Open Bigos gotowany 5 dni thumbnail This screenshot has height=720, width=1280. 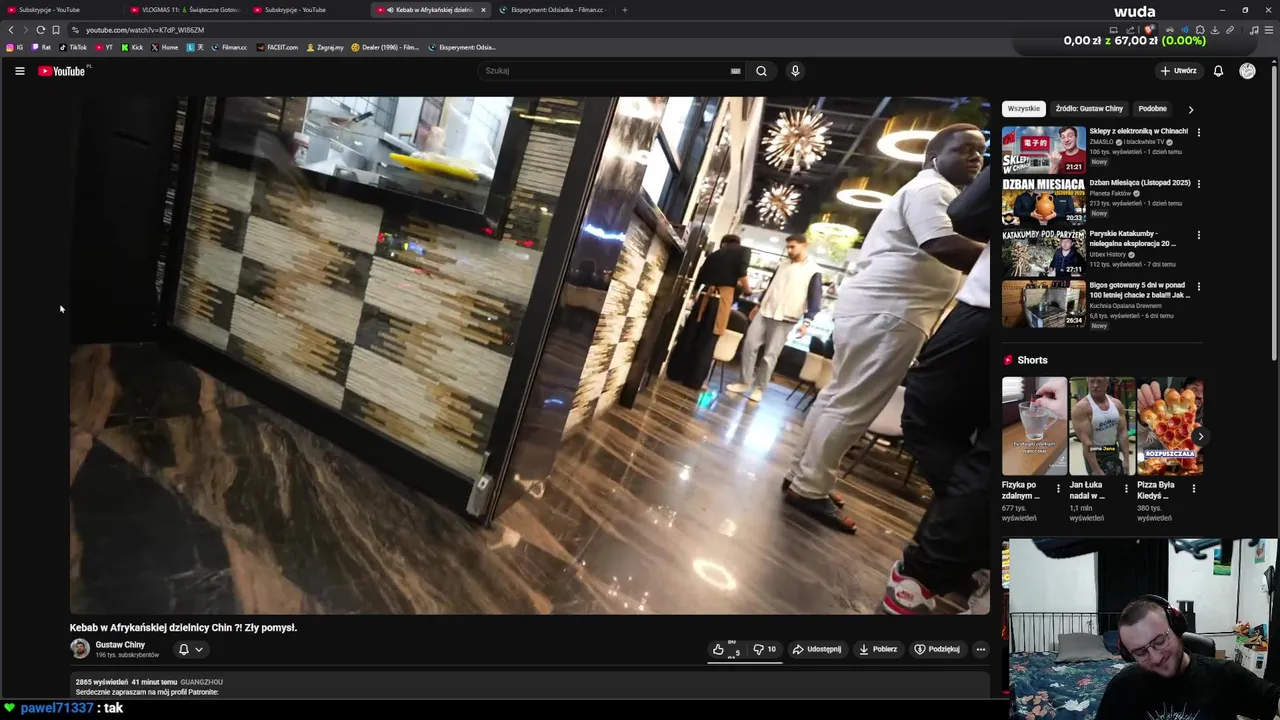(x=1044, y=304)
